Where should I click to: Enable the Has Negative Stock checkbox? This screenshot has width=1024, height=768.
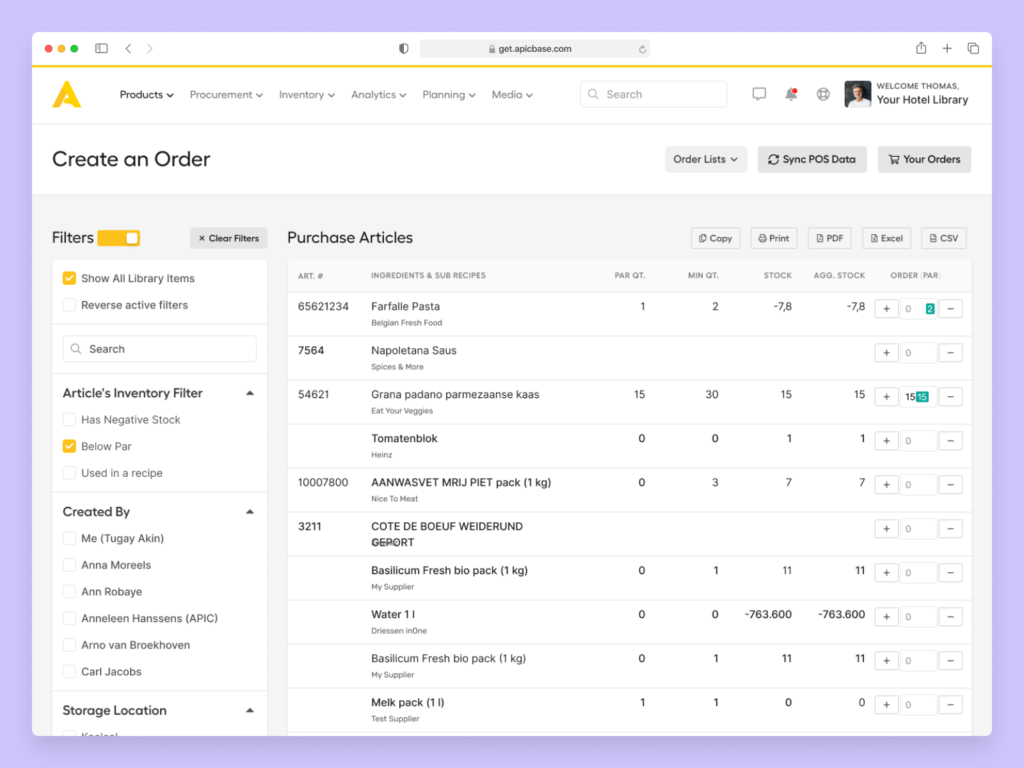tap(69, 420)
